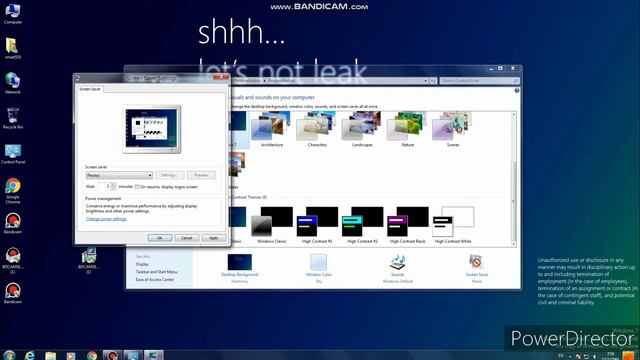Open Window Color settings in Personalization
This screenshot has width=640, height=360.
coord(319,268)
